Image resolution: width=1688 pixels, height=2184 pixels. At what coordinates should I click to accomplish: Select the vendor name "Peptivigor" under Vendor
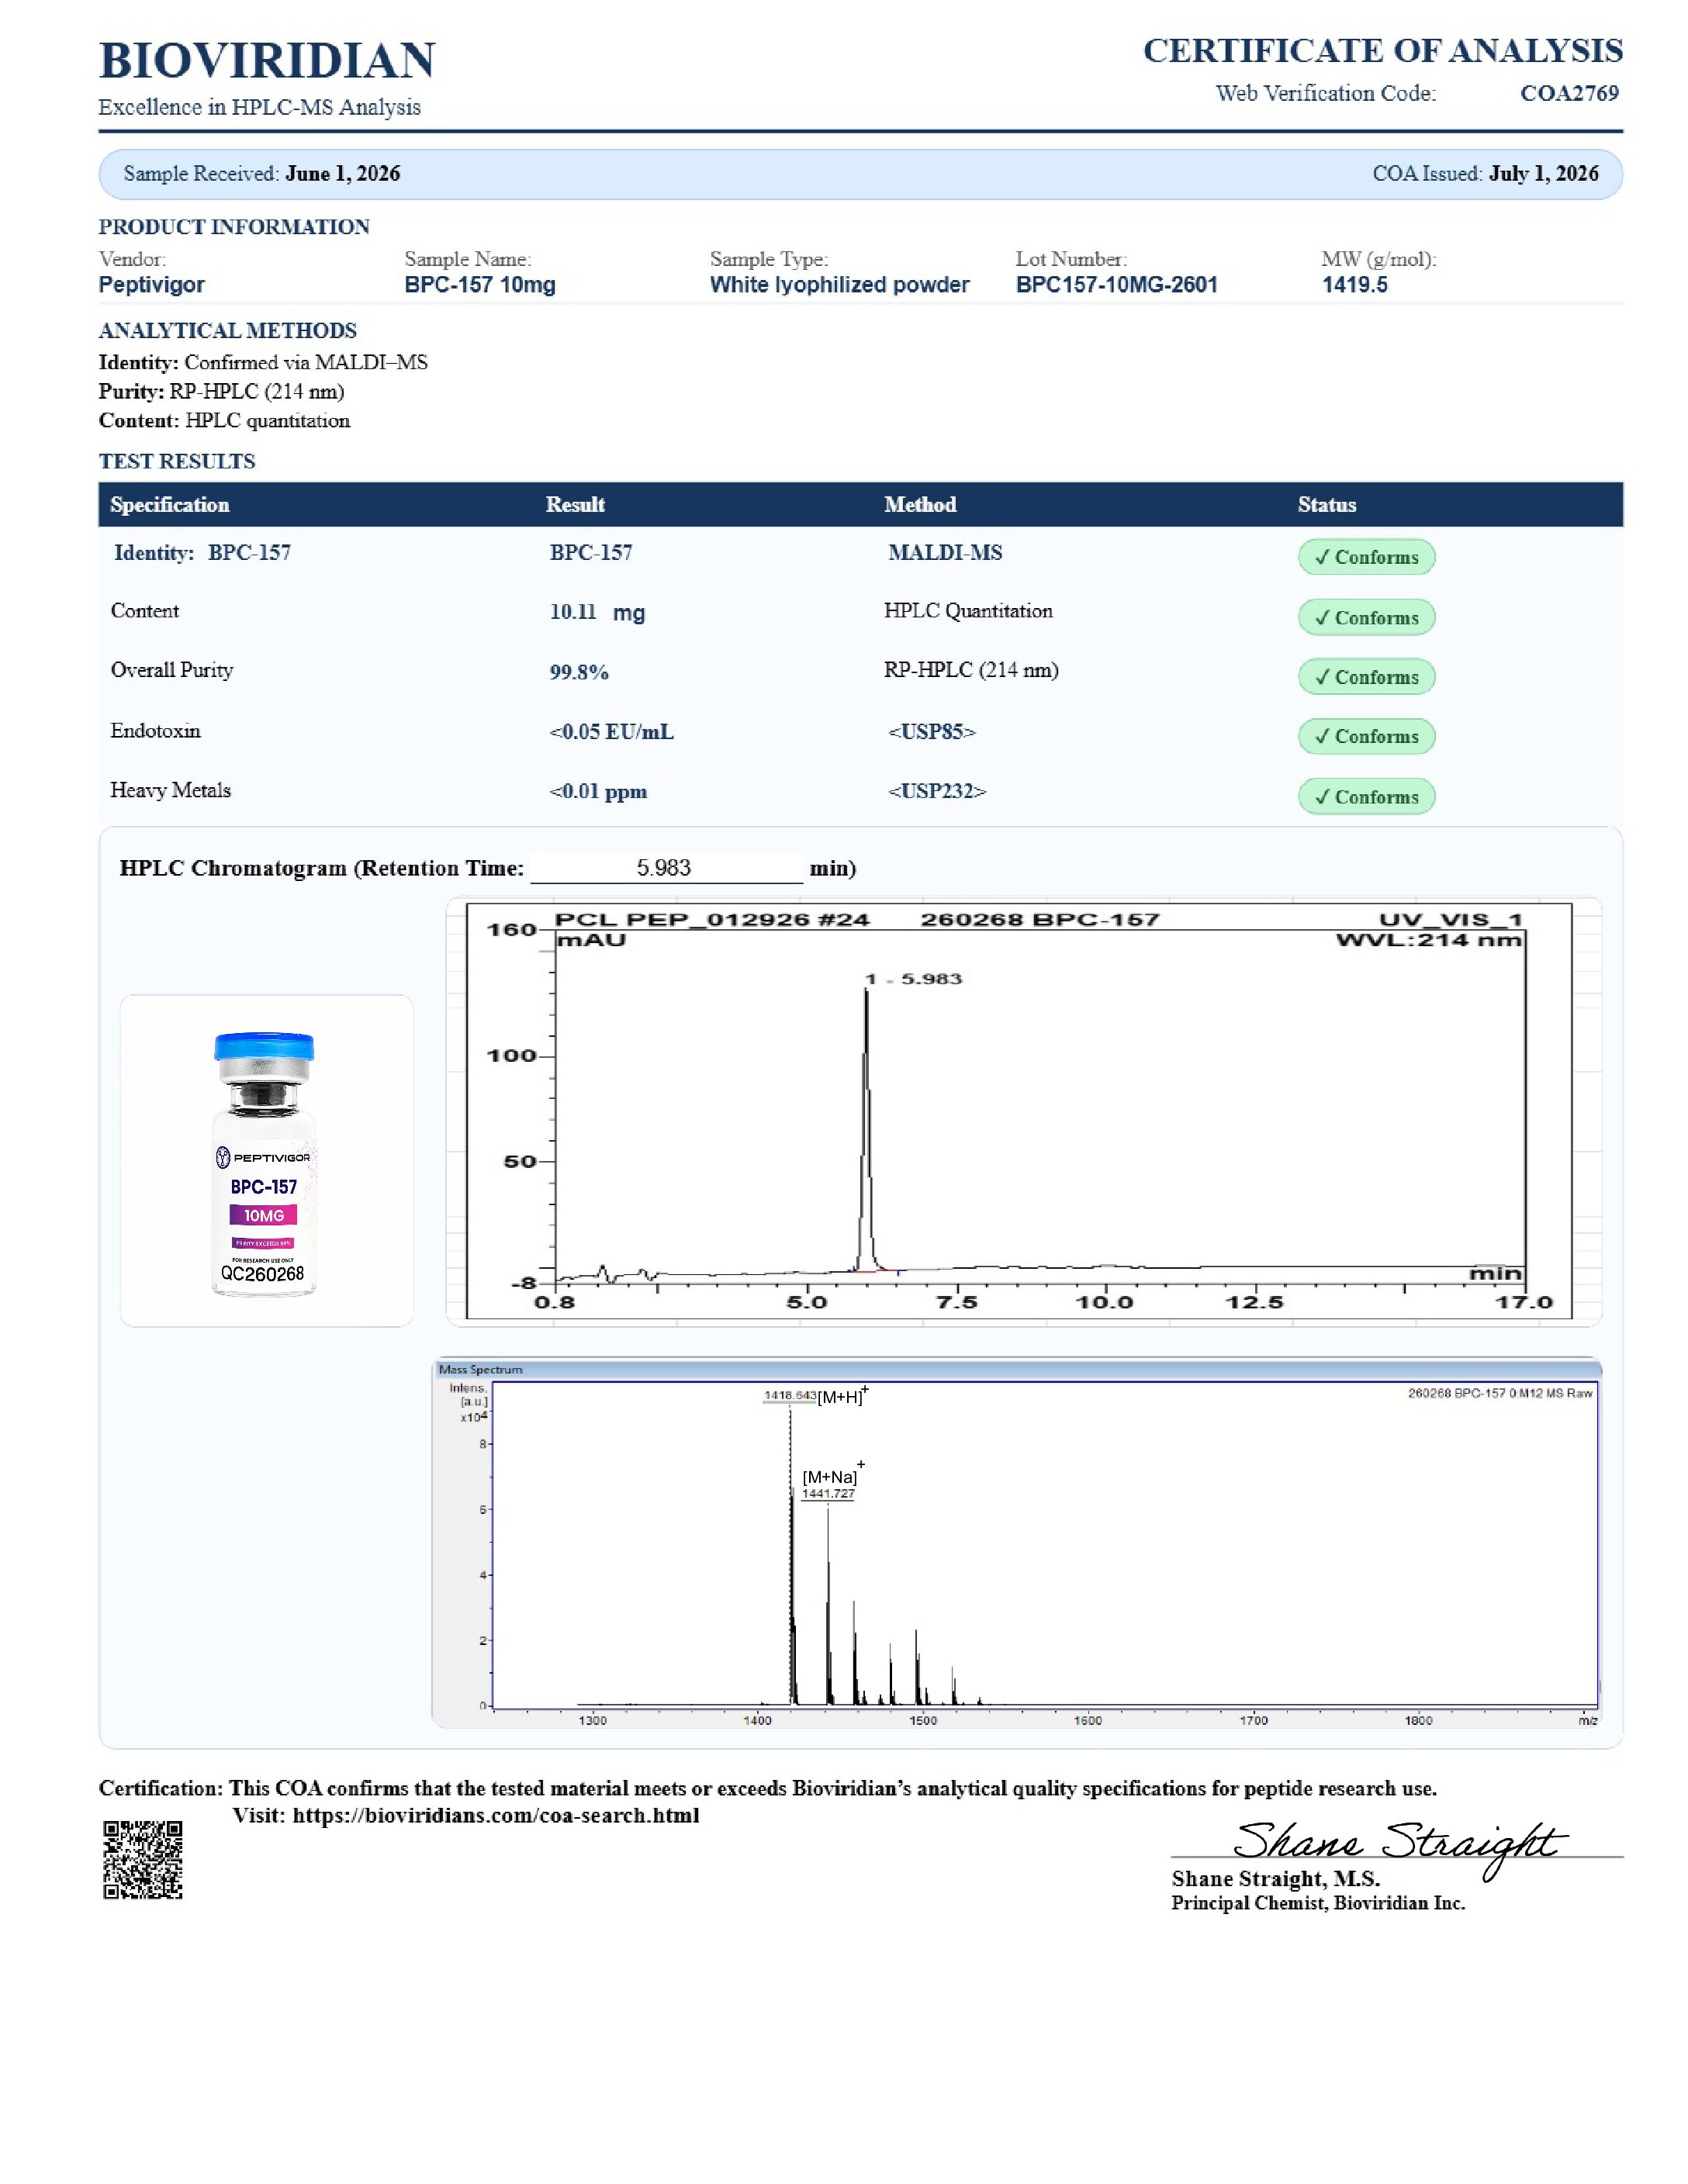pyautogui.click(x=151, y=285)
